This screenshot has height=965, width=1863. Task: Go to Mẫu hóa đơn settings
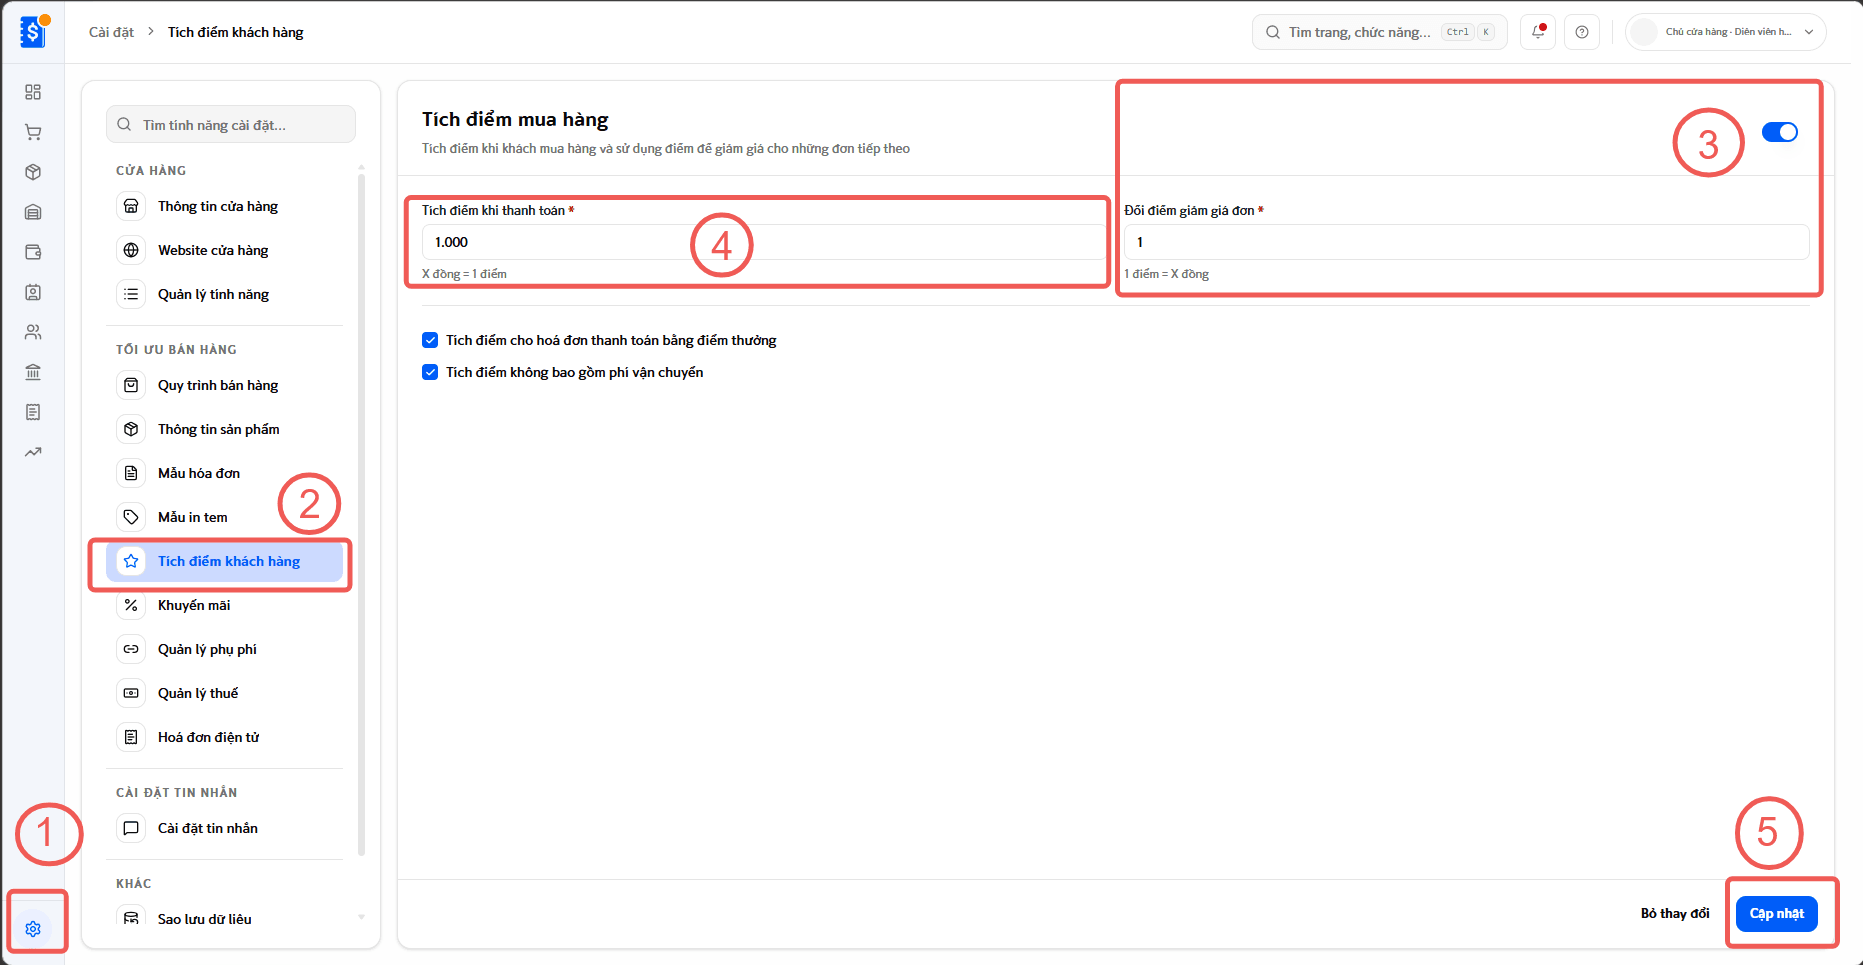click(x=225, y=473)
